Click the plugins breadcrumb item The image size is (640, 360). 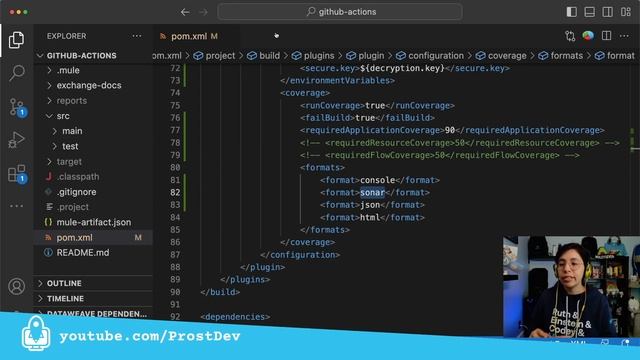pyautogui.click(x=313, y=56)
